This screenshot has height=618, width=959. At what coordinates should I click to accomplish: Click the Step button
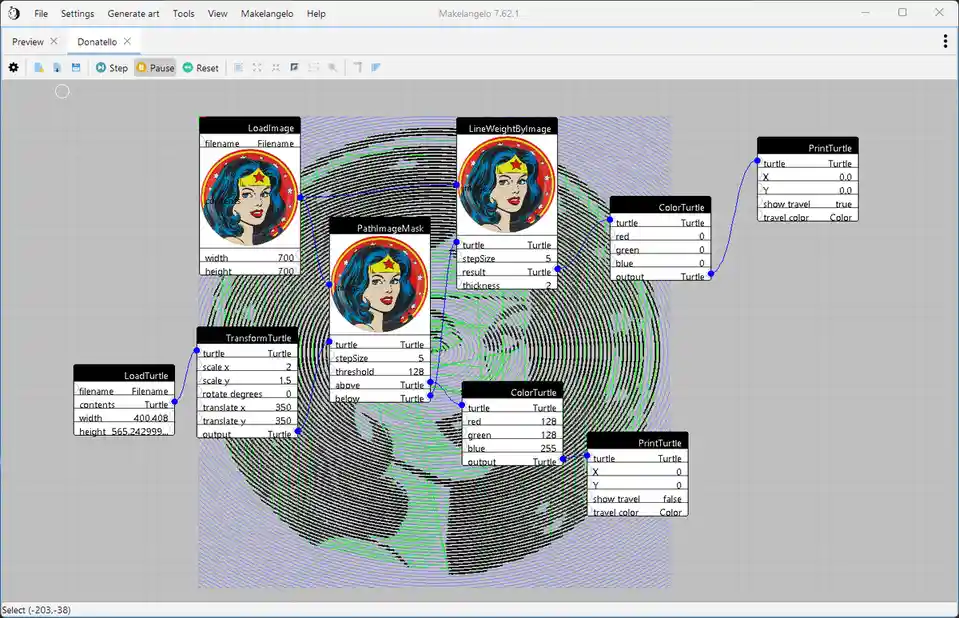[112, 67]
